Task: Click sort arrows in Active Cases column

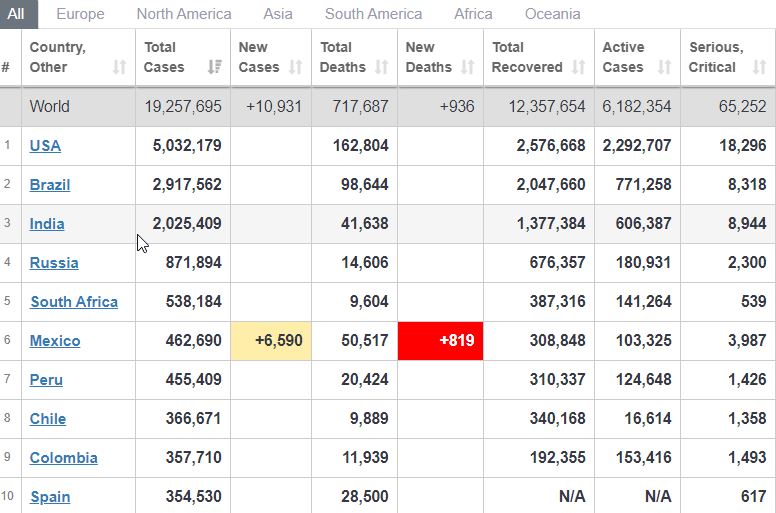Action: [664, 67]
